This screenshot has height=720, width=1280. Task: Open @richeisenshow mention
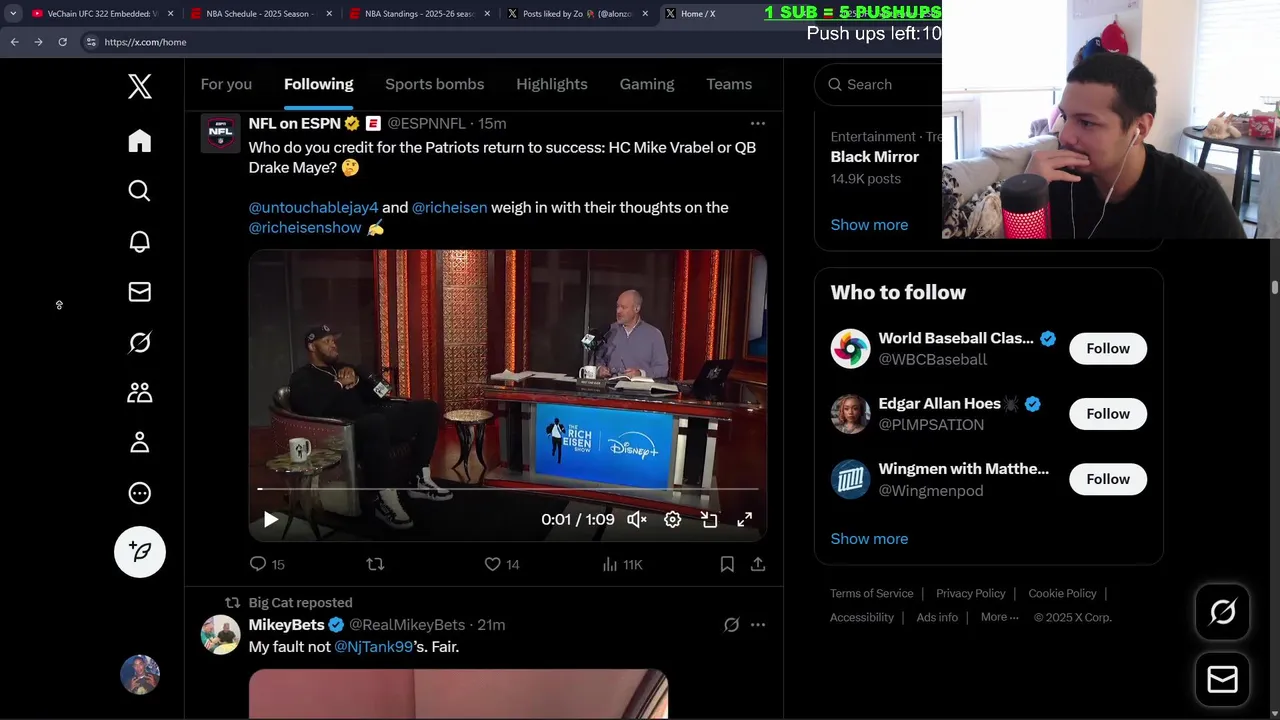click(305, 227)
